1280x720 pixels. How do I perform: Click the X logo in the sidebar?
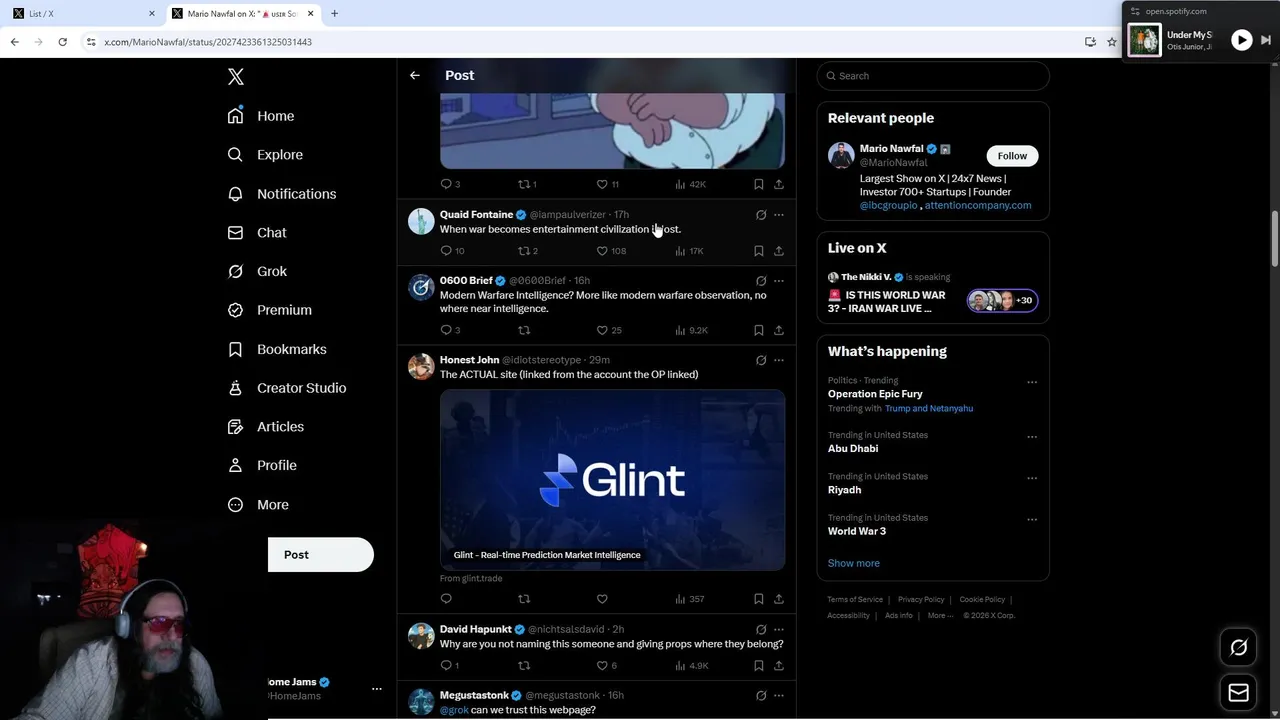tap(236, 77)
